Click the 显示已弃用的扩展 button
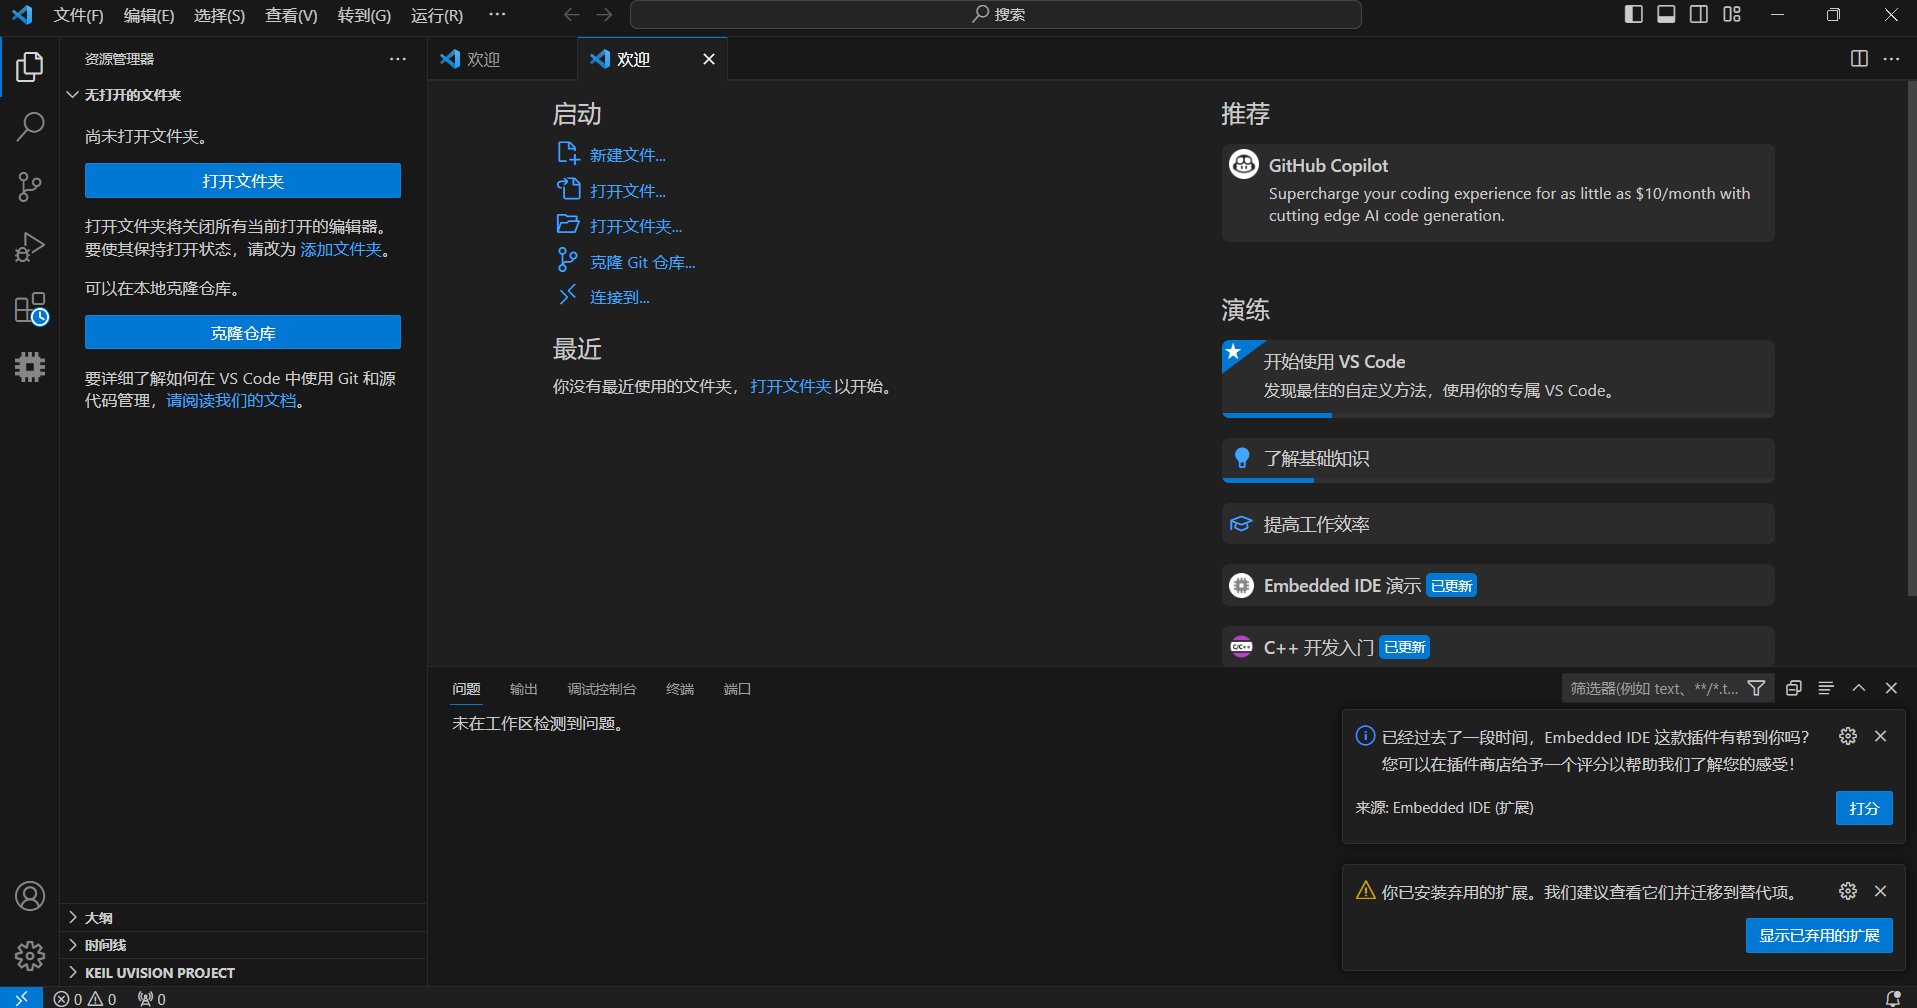Image resolution: width=1917 pixels, height=1008 pixels. [x=1819, y=935]
